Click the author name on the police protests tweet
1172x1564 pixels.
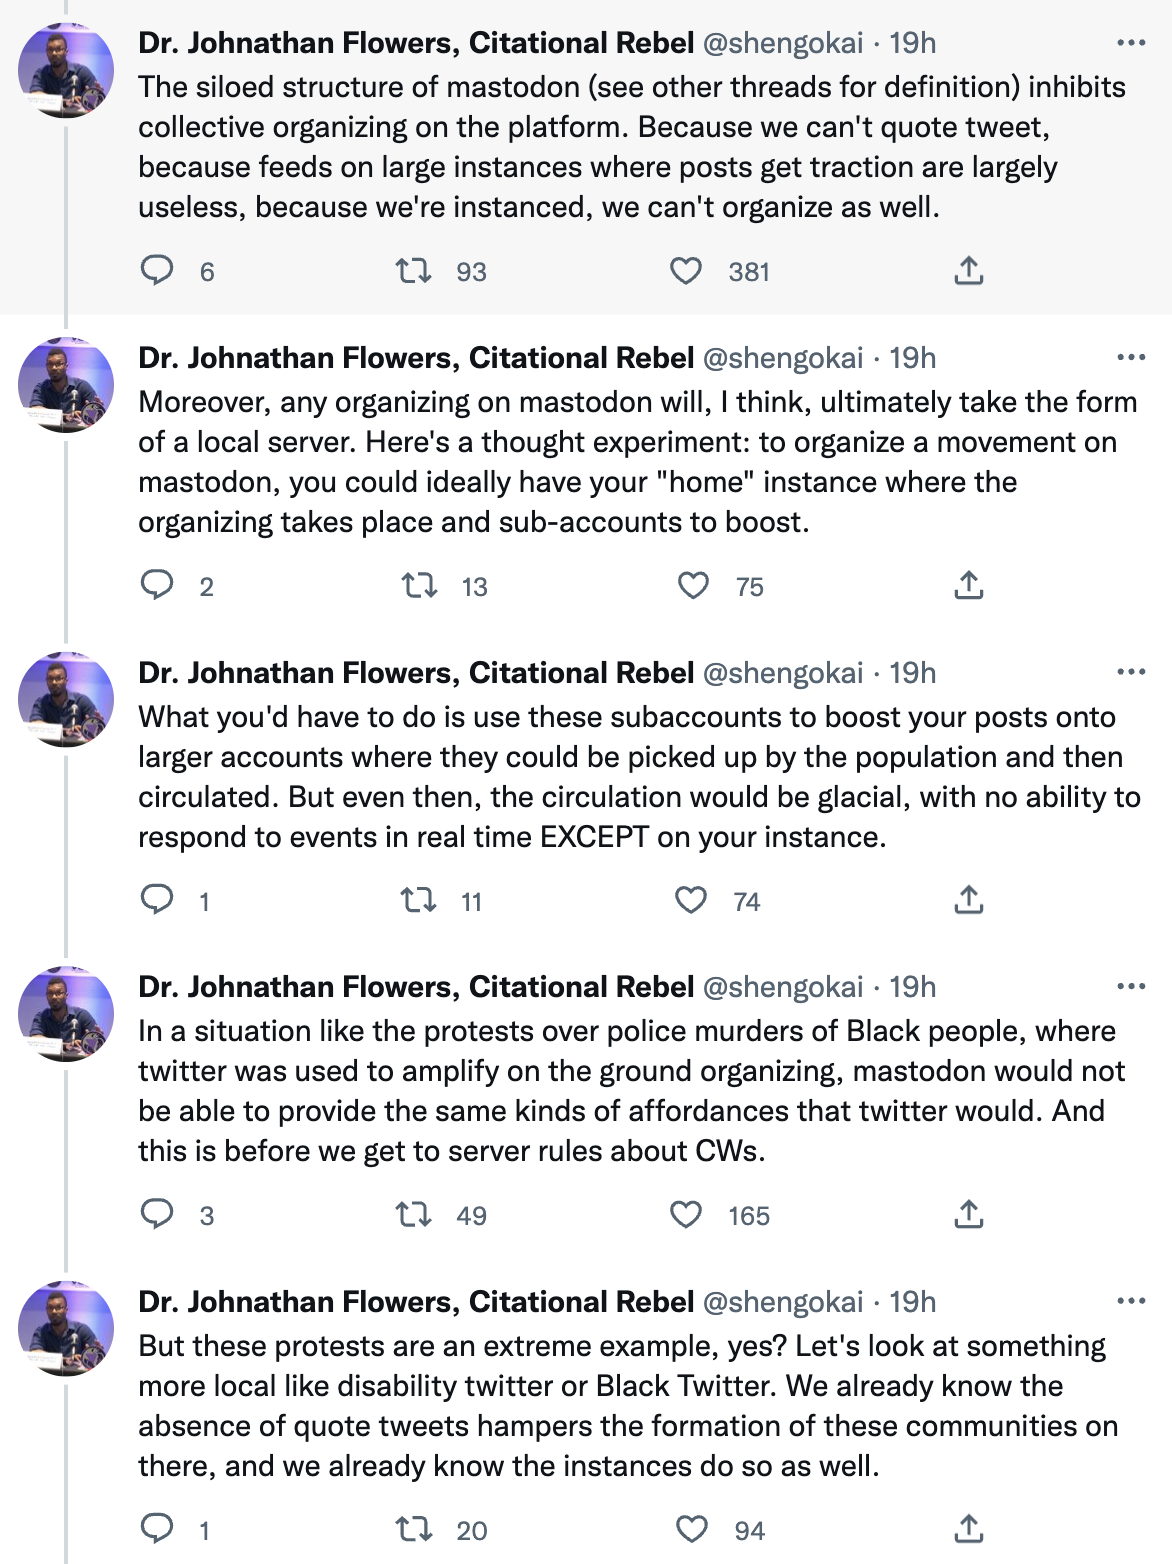(x=416, y=987)
